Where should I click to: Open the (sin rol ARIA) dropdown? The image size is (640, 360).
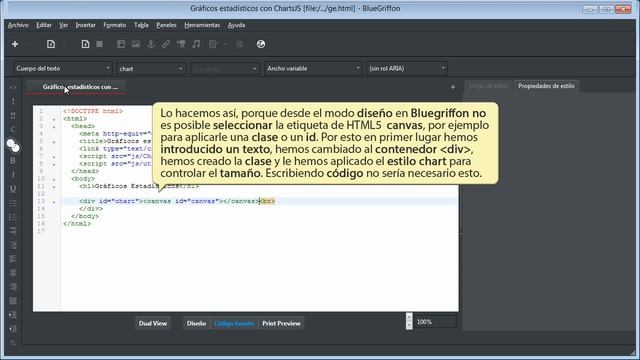[x=407, y=69]
